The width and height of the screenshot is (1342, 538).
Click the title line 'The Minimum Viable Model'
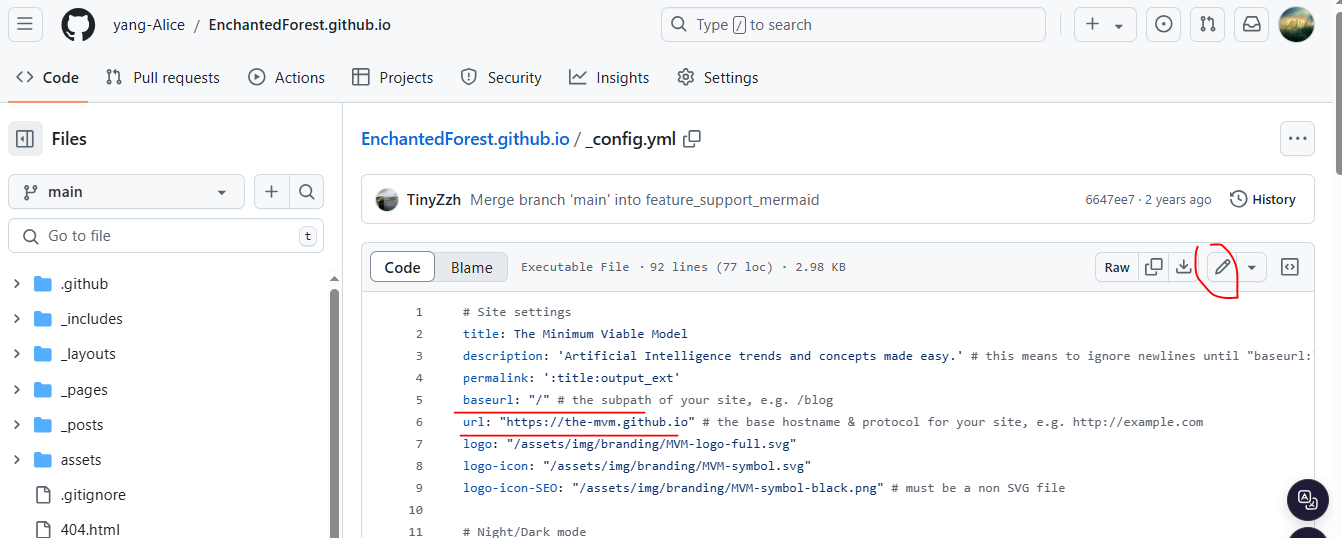(x=575, y=334)
